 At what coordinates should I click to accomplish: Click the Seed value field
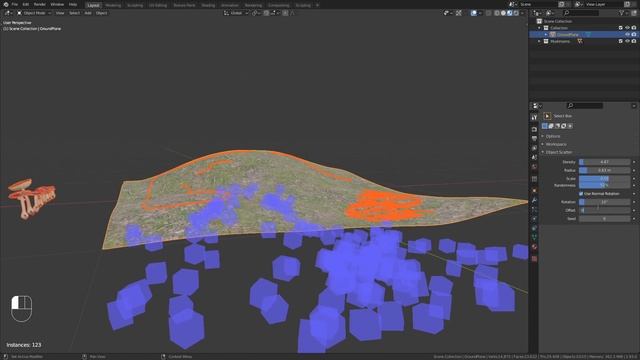tap(604, 218)
